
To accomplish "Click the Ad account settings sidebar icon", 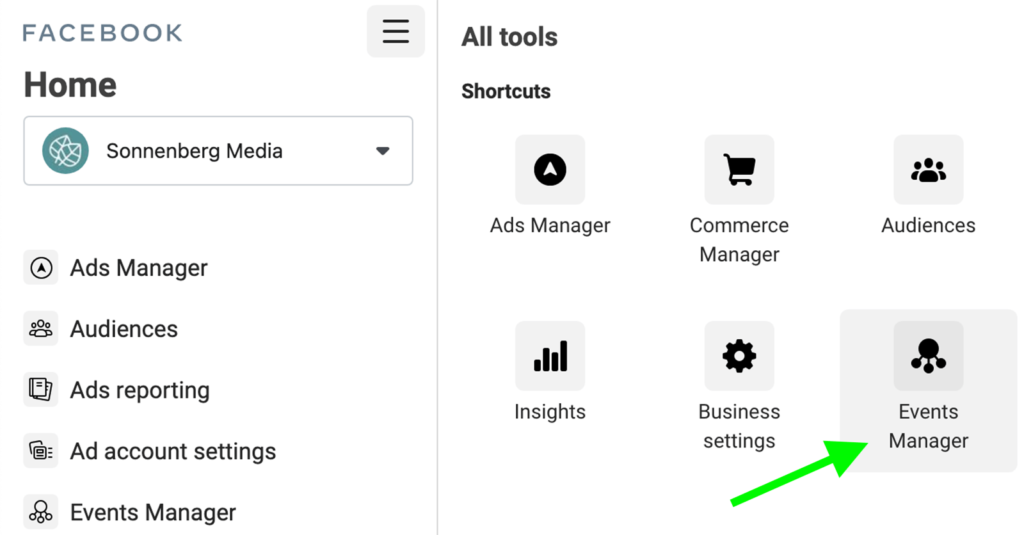I will [x=41, y=451].
